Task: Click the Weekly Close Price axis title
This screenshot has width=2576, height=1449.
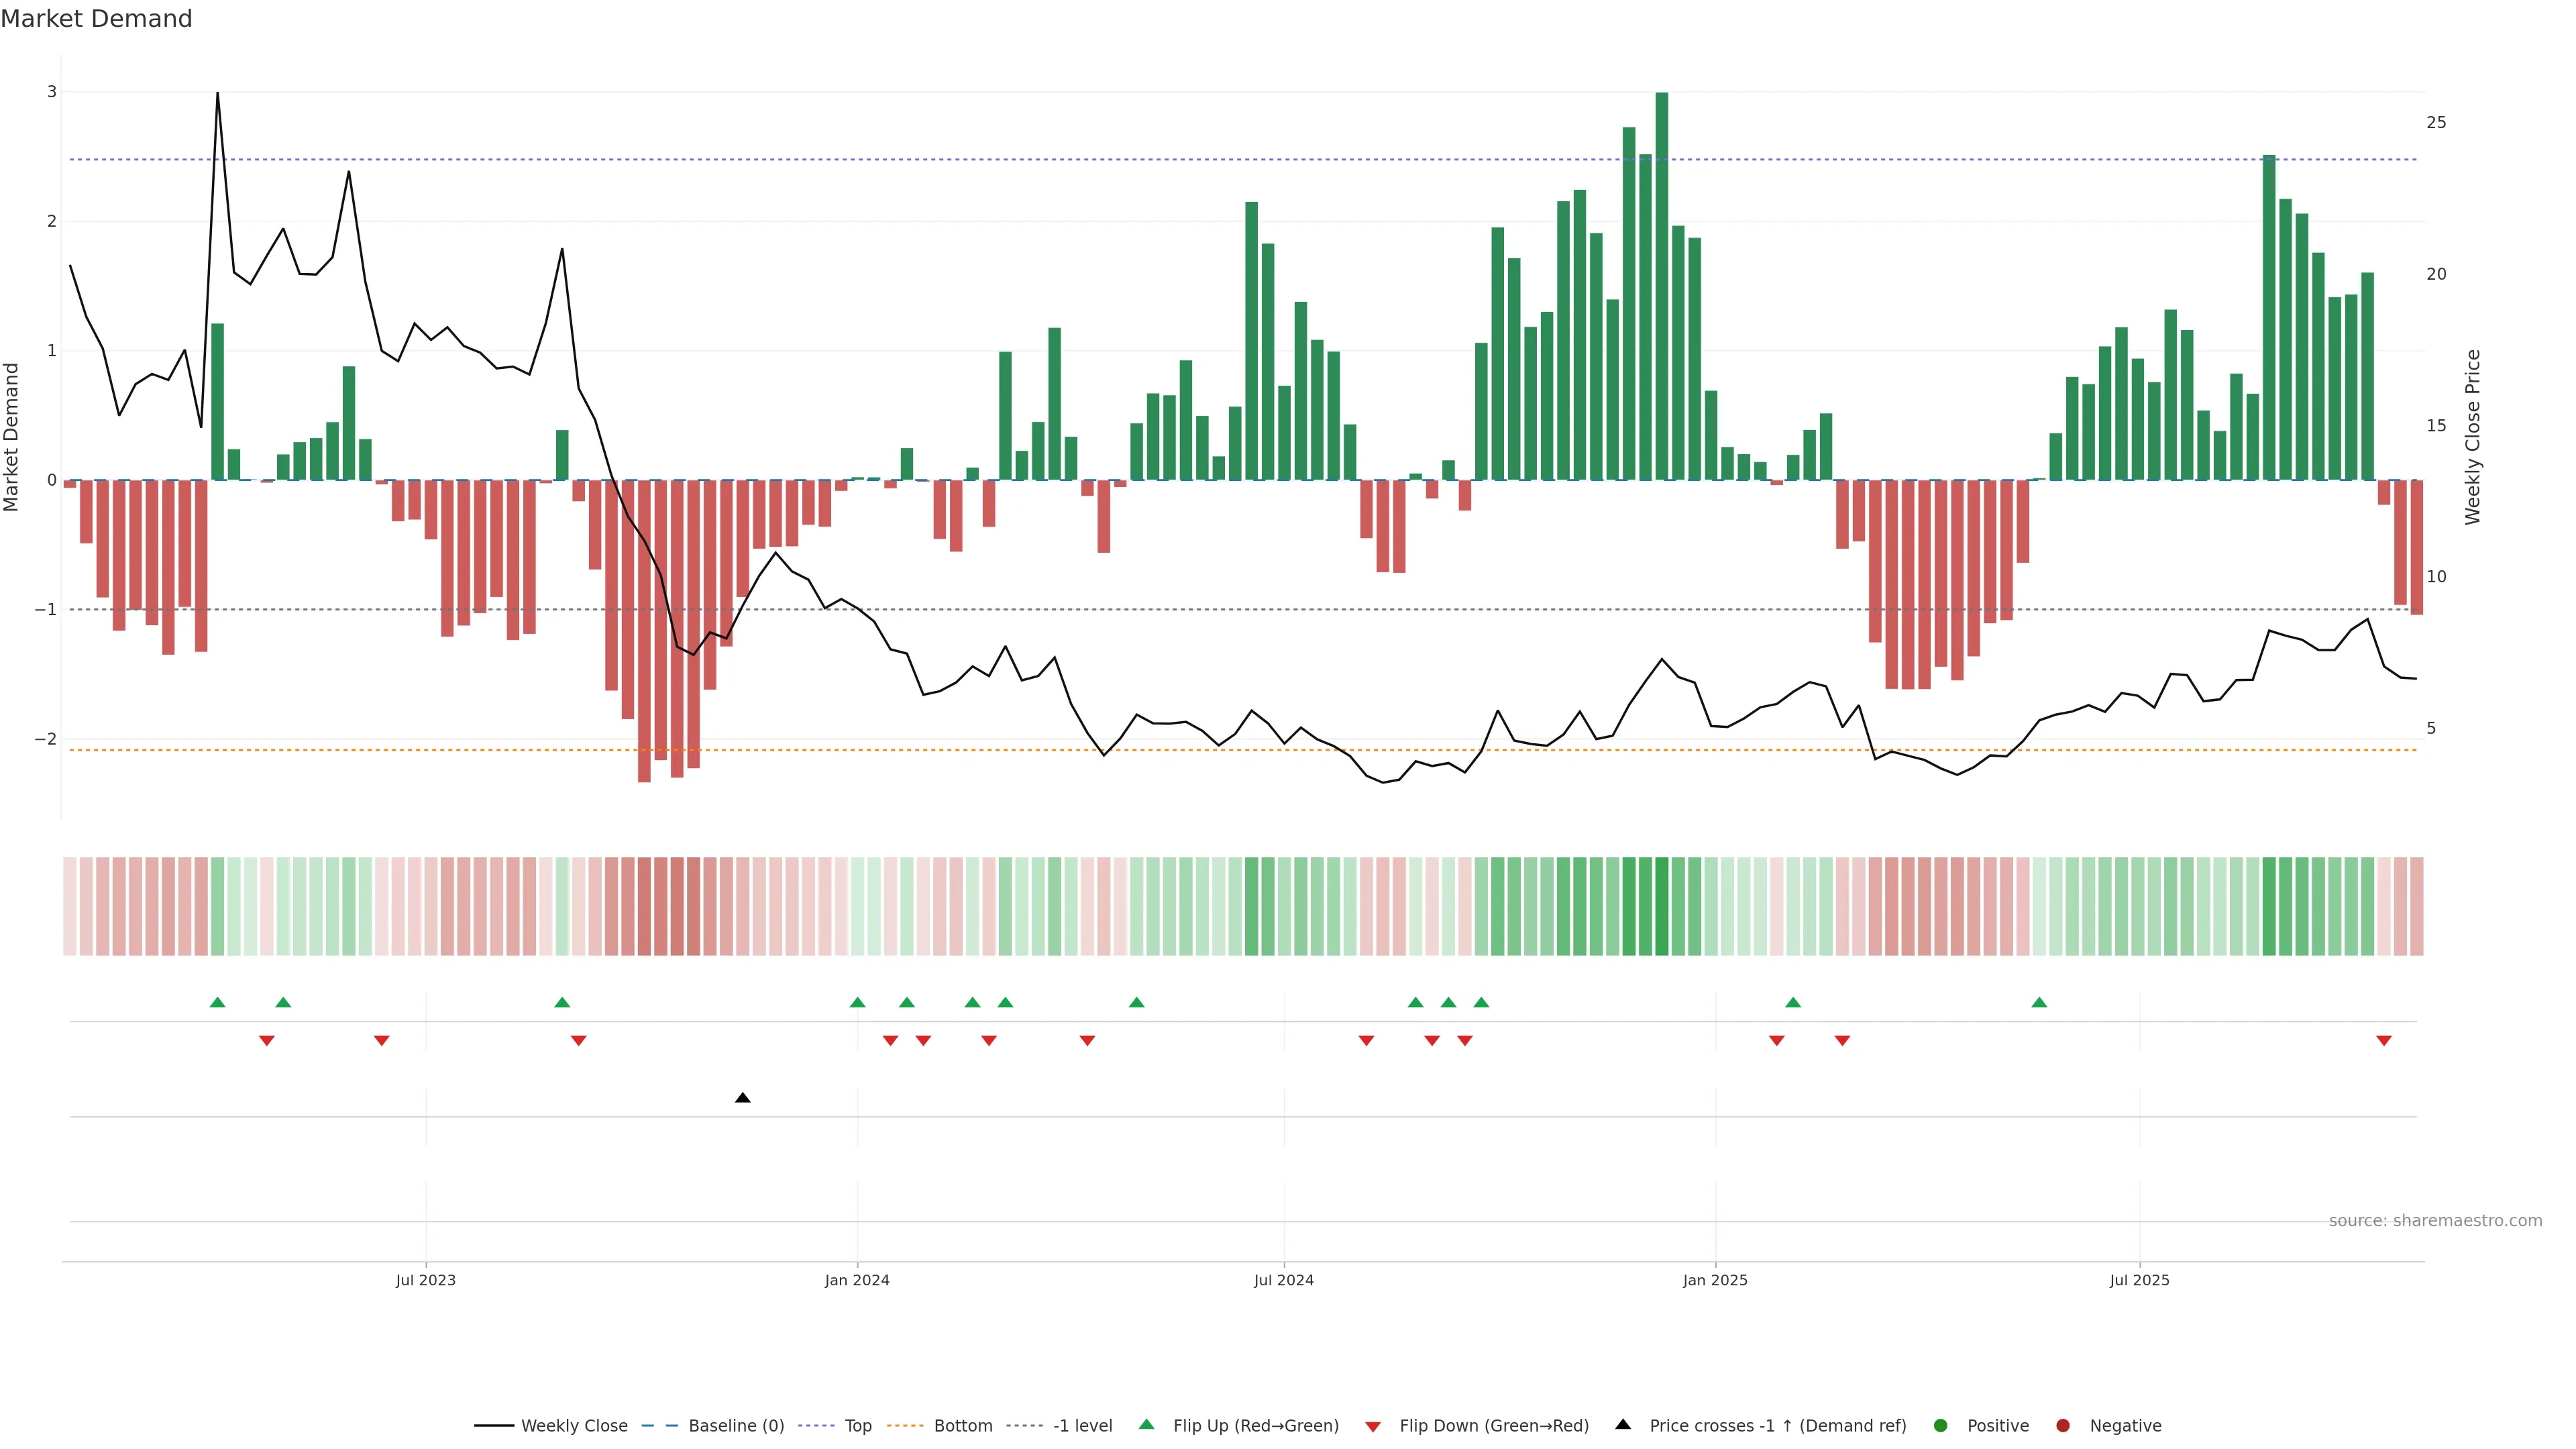Action: [2472, 437]
